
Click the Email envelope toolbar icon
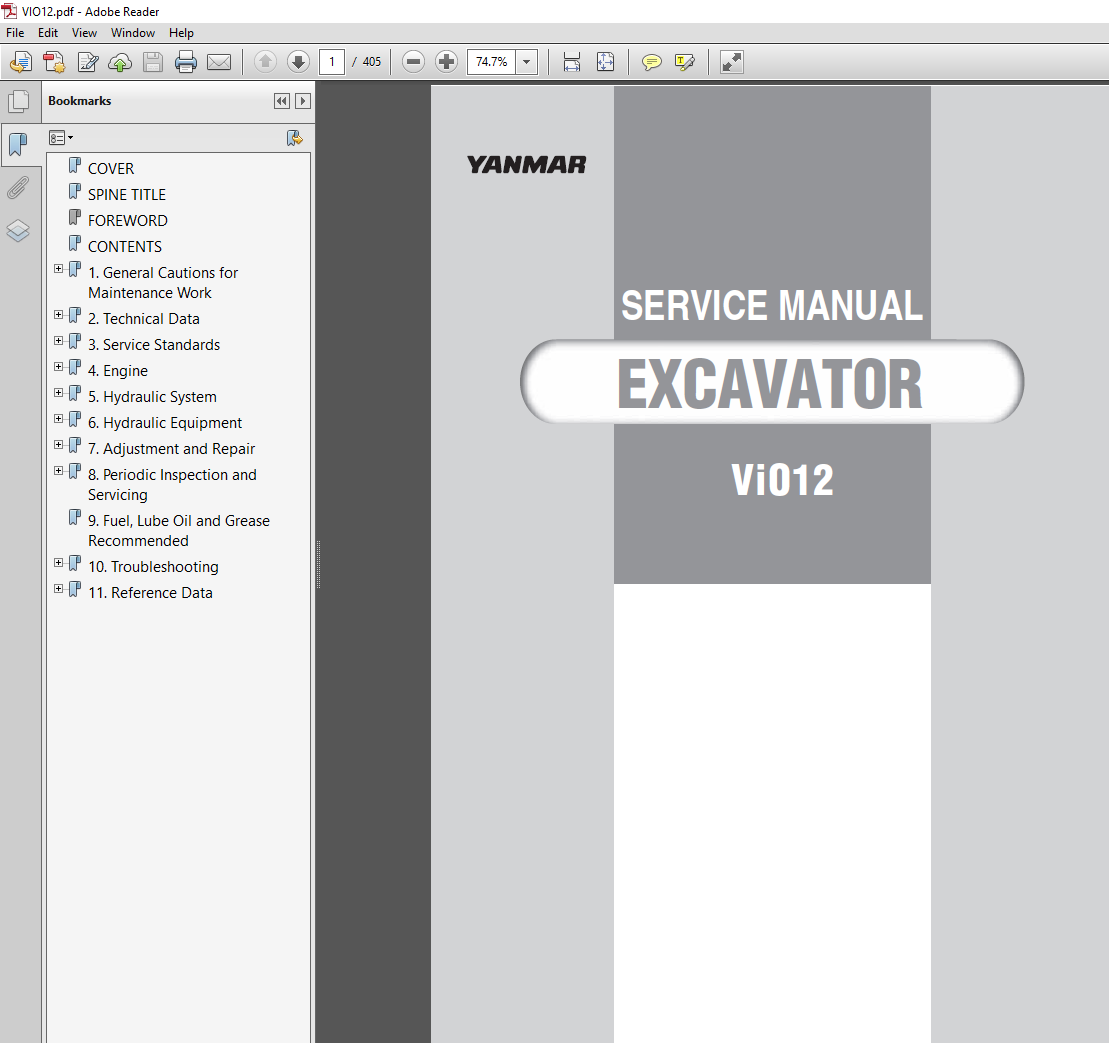pyautogui.click(x=219, y=62)
